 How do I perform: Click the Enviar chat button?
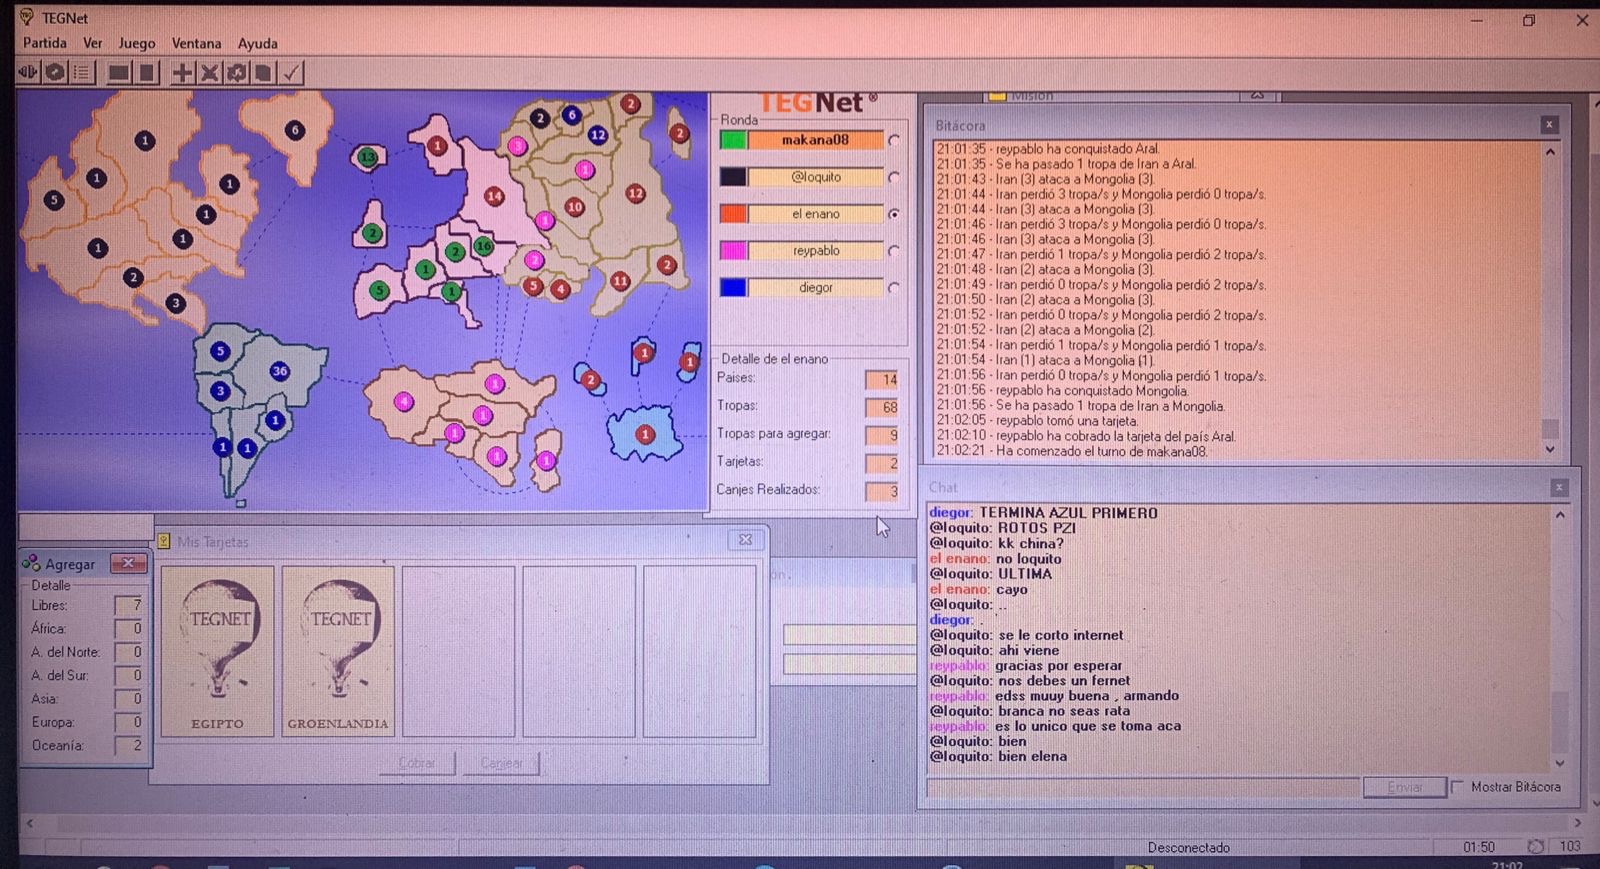pos(1404,788)
